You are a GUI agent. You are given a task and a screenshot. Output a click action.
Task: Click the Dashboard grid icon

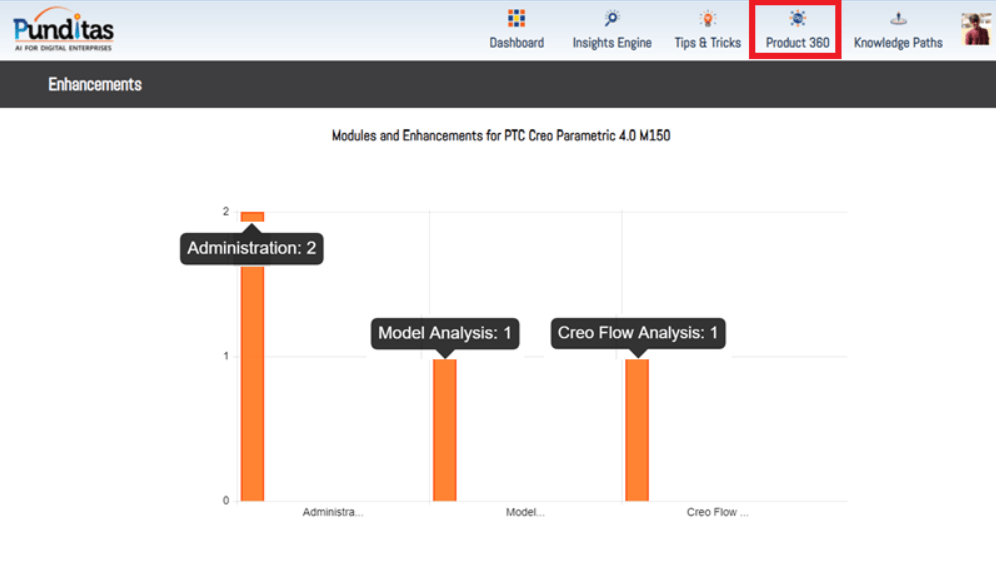coord(516,18)
